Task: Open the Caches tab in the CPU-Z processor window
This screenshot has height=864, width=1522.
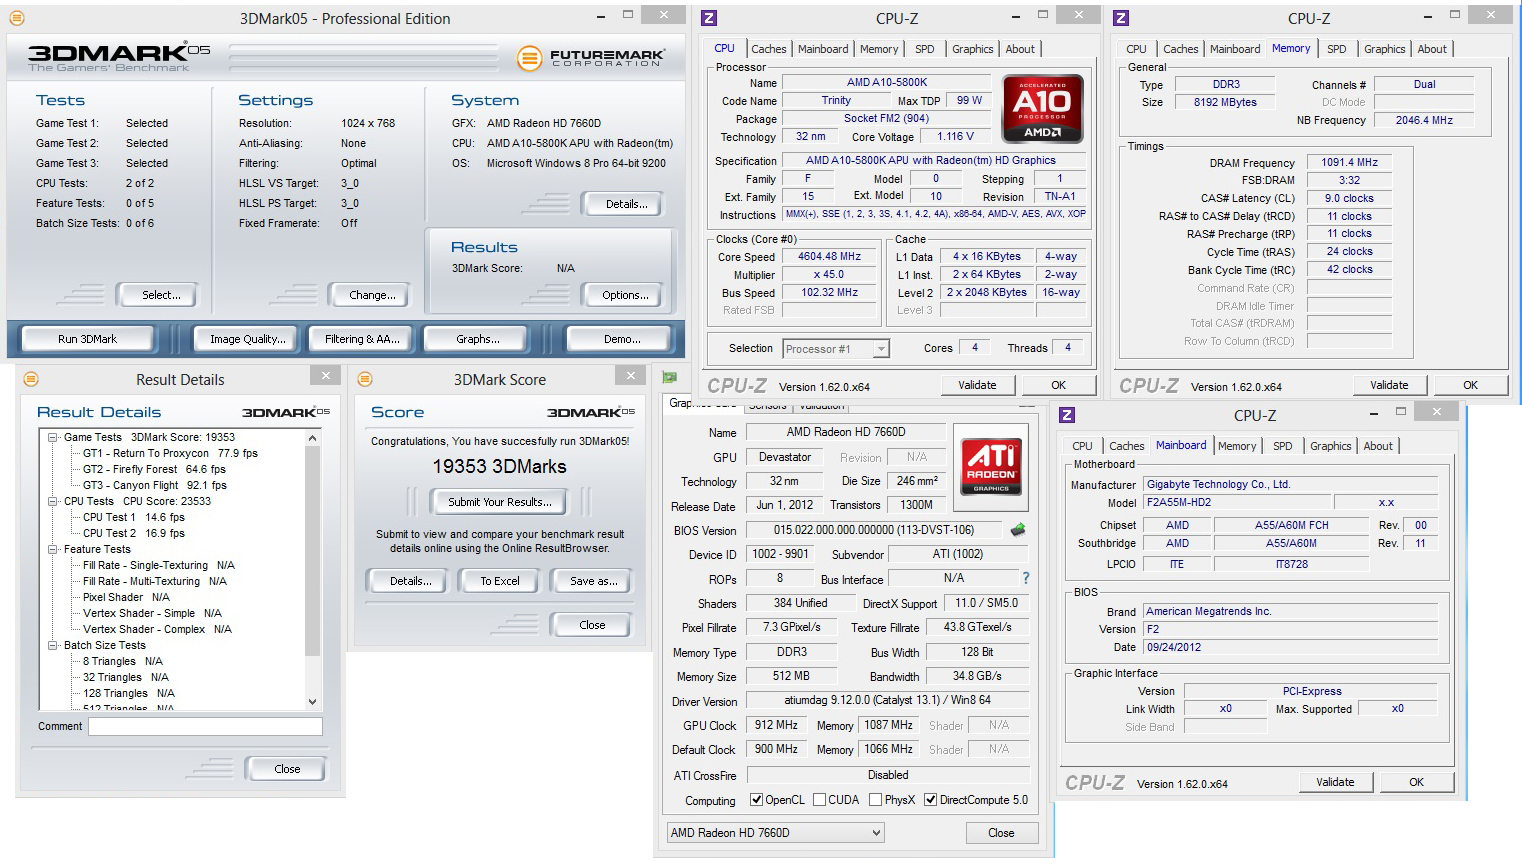Action: [x=768, y=49]
